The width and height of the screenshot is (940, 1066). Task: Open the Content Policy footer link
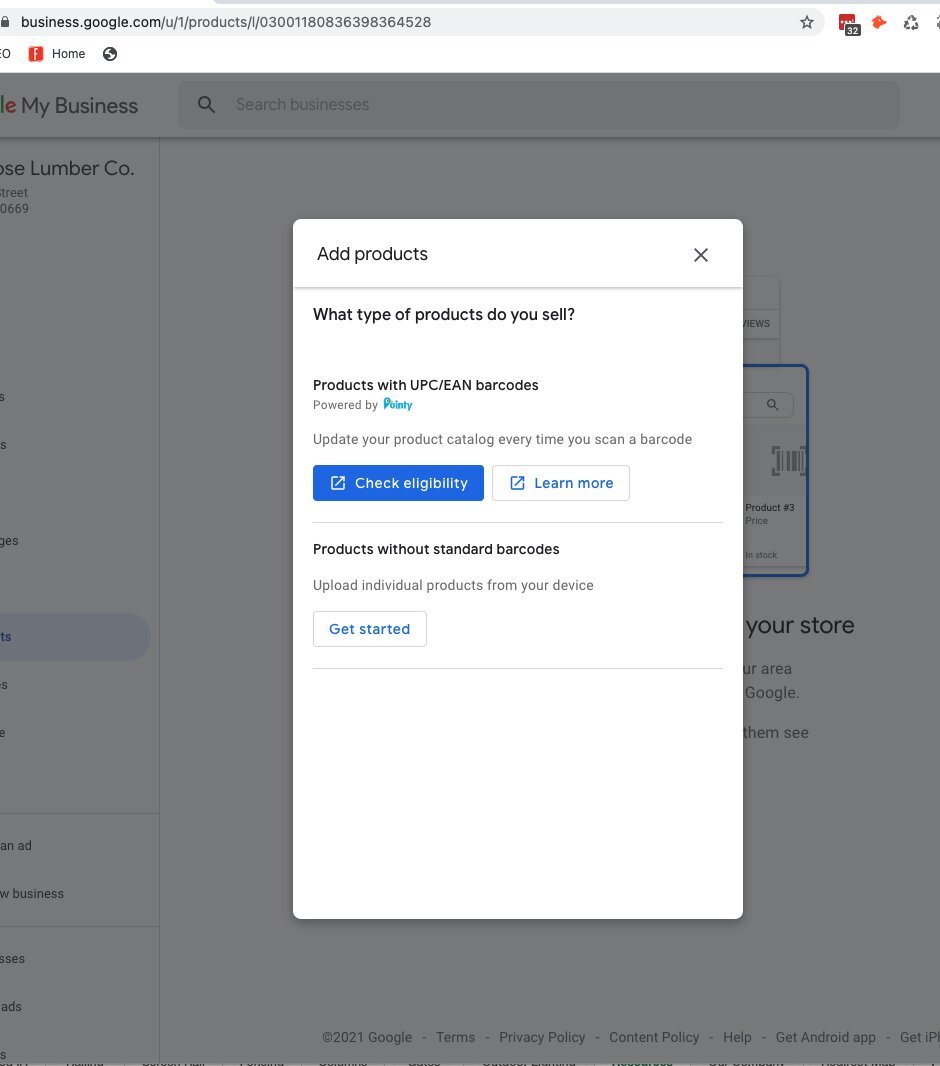click(x=654, y=1037)
